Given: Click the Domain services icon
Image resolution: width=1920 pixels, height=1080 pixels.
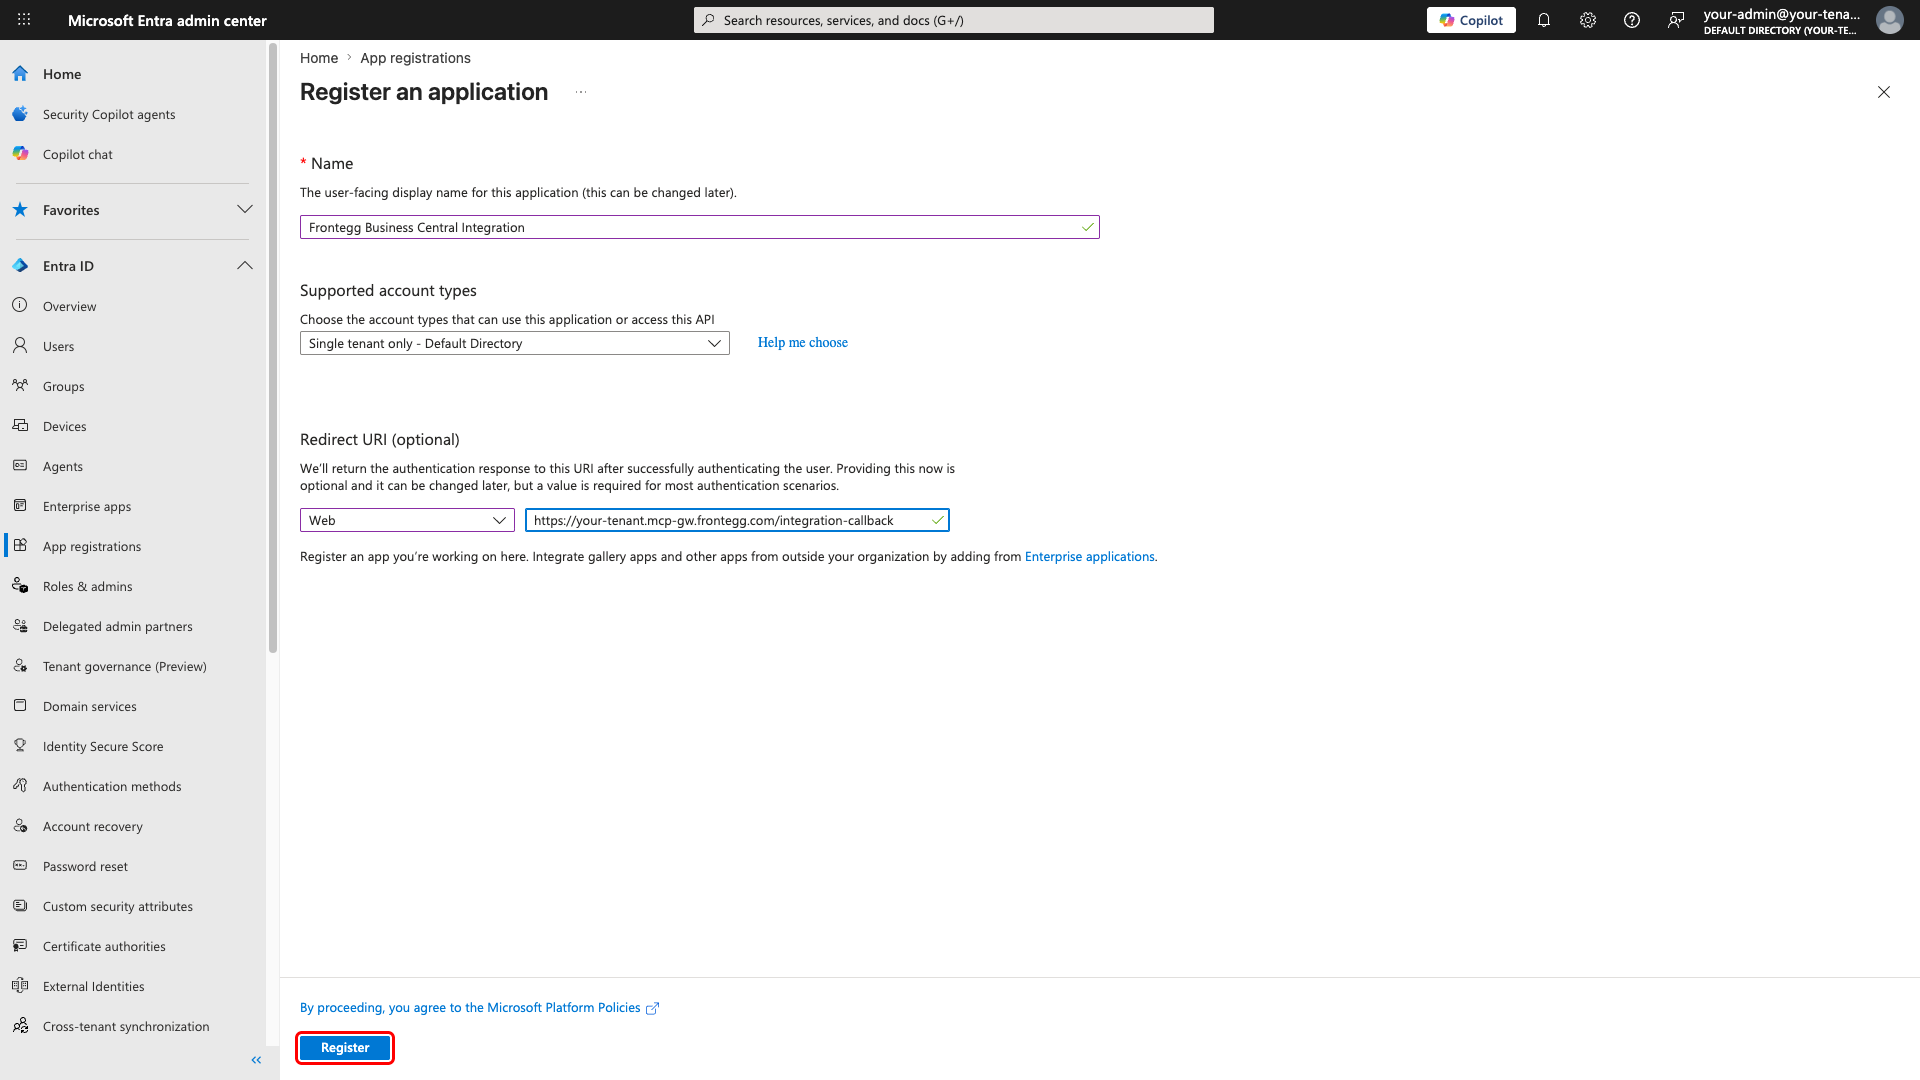Looking at the screenshot, I should click(x=20, y=706).
